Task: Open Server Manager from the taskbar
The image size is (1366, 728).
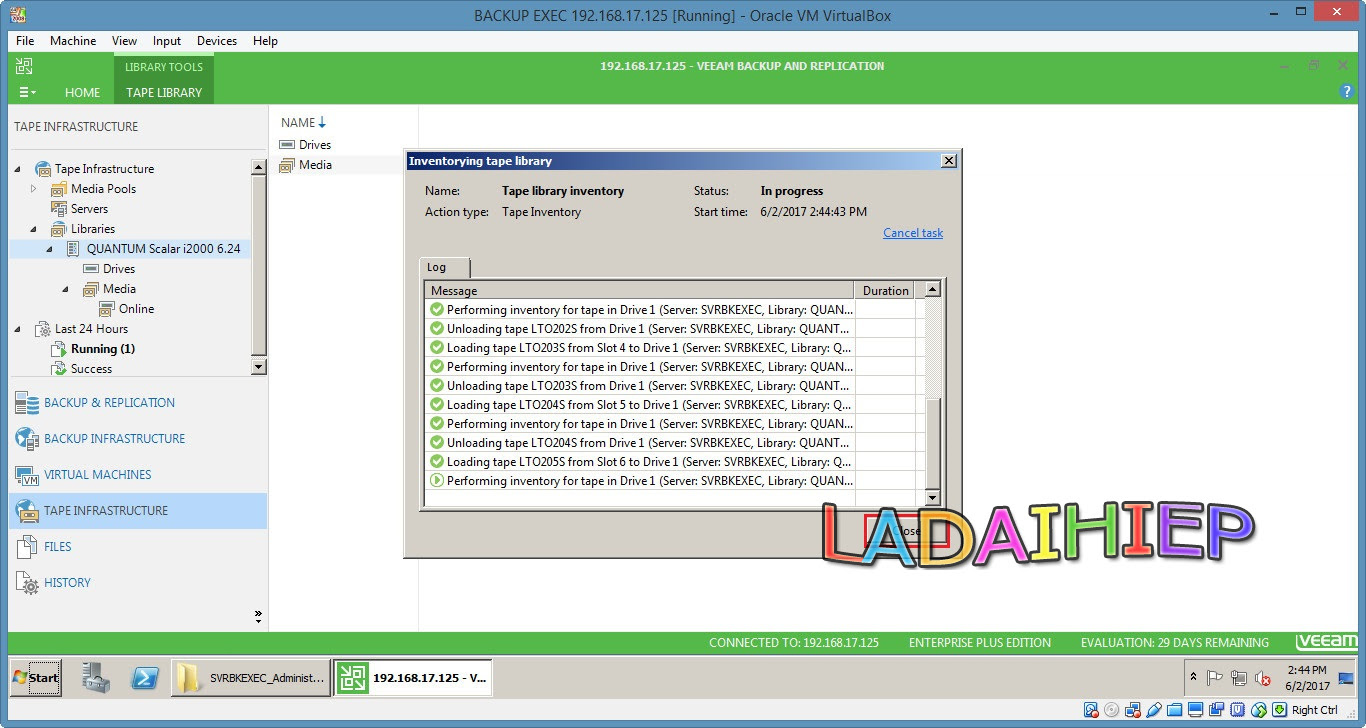Action: point(96,677)
